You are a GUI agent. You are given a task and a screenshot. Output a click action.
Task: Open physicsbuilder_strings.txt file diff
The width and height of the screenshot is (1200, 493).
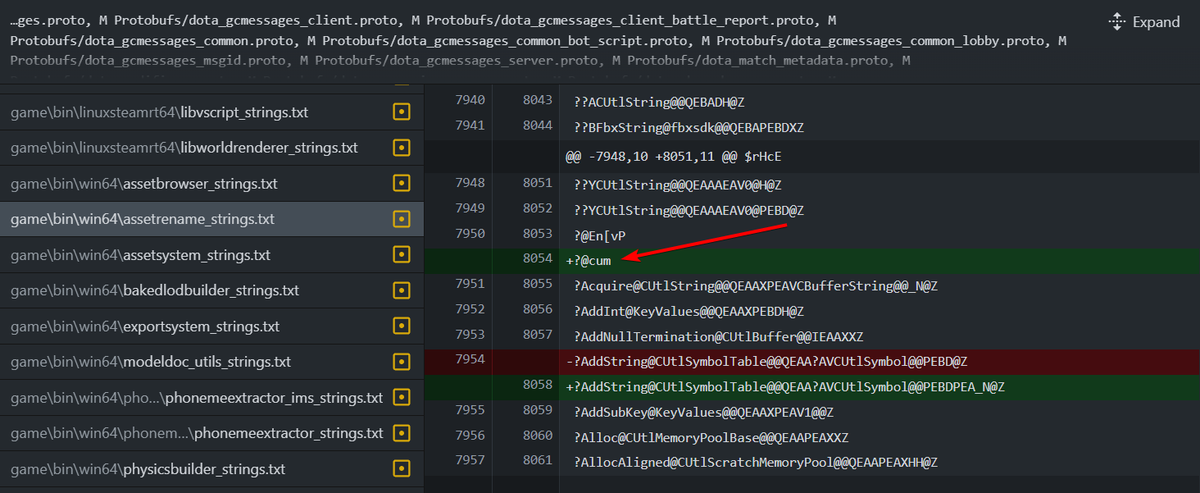212,469
